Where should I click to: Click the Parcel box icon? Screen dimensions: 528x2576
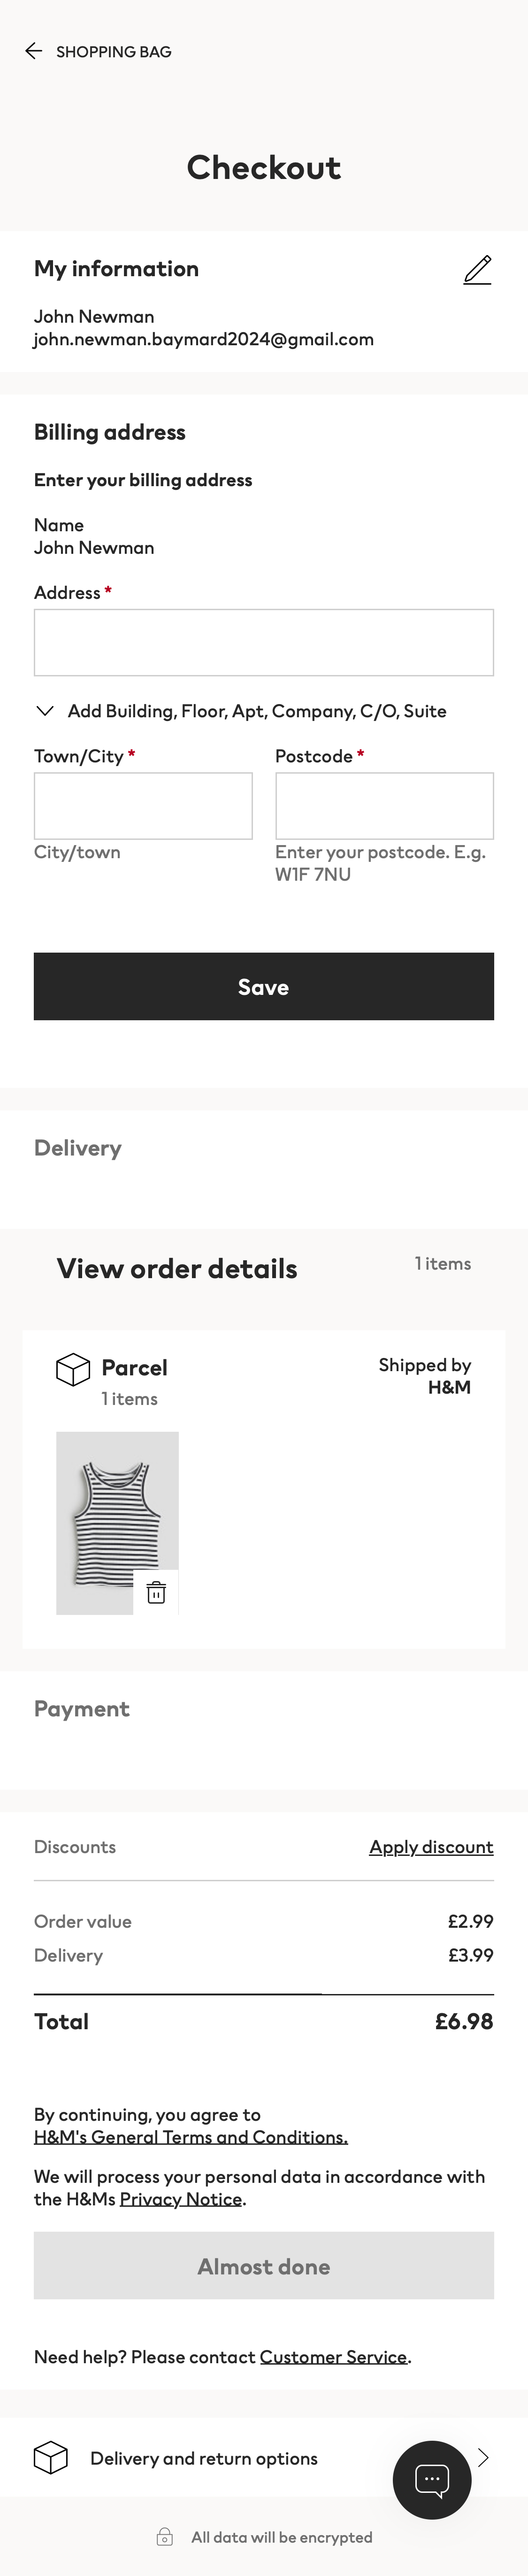pyautogui.click(x=73, y=1369)
